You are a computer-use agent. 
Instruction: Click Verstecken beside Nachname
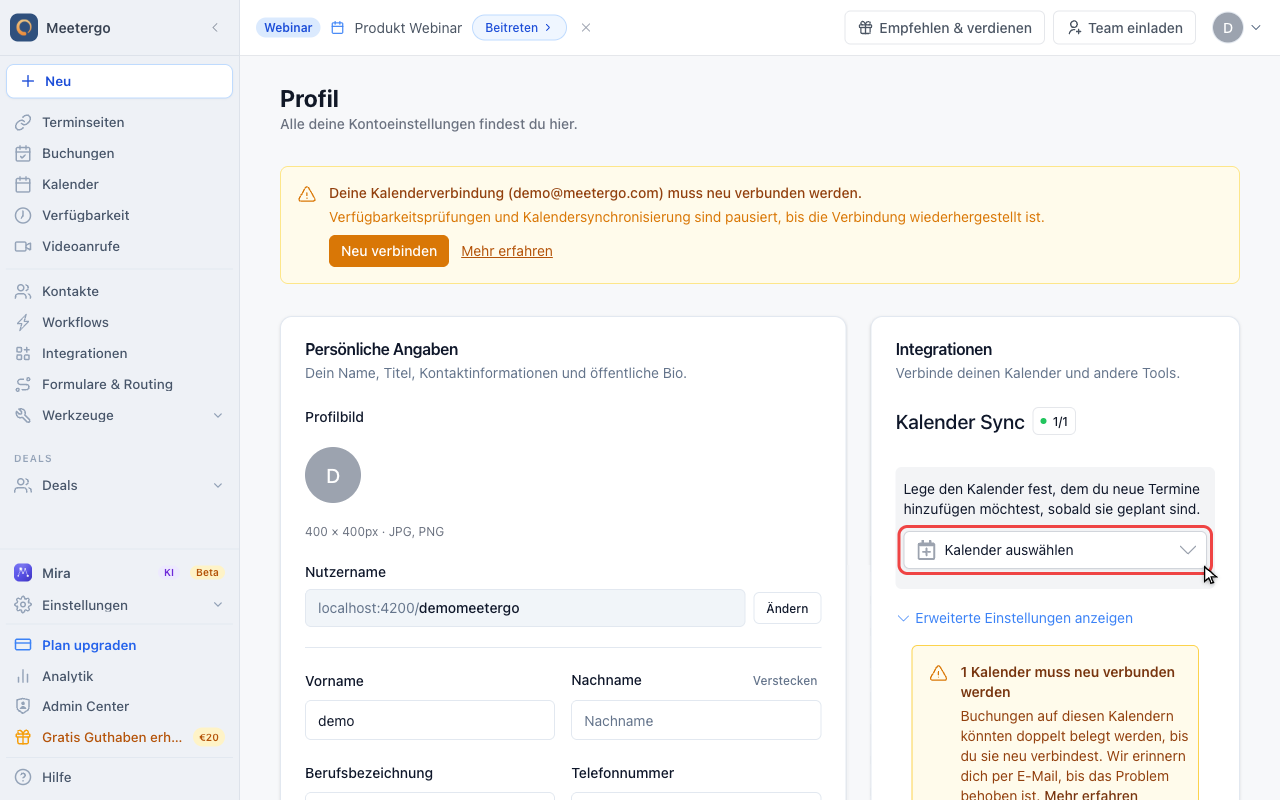(x=785, y=680)
